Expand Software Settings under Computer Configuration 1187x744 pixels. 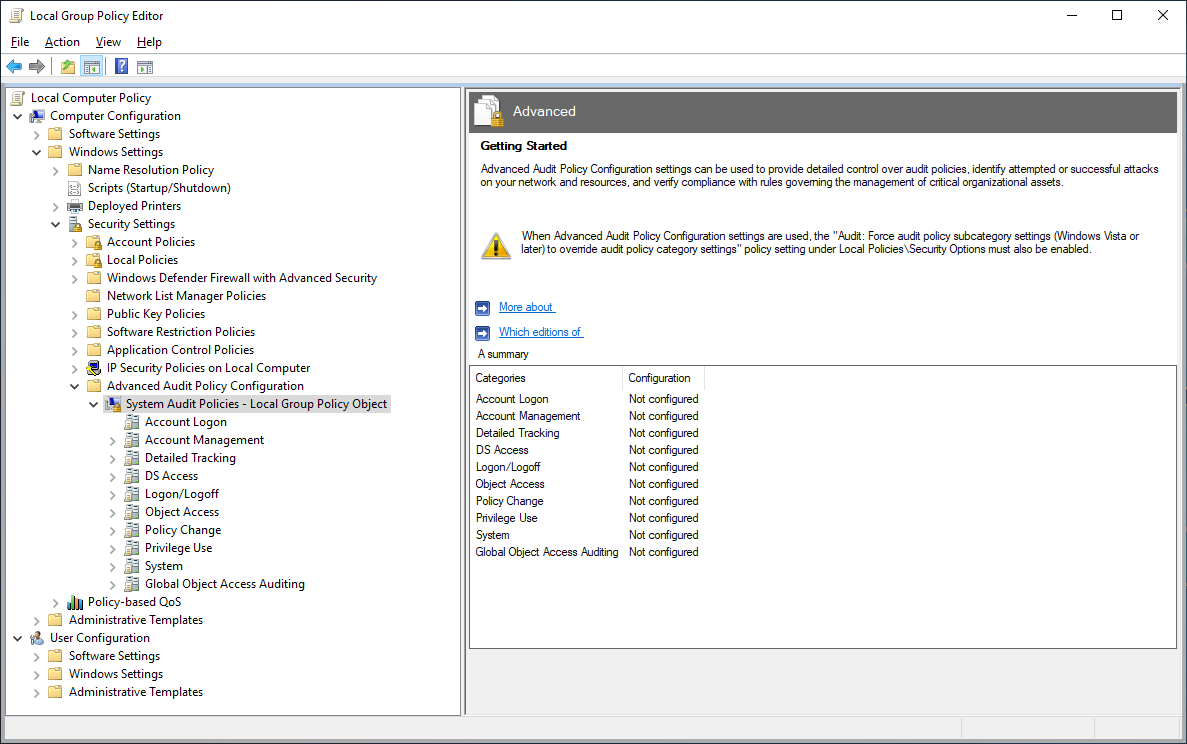pos(36,135)
